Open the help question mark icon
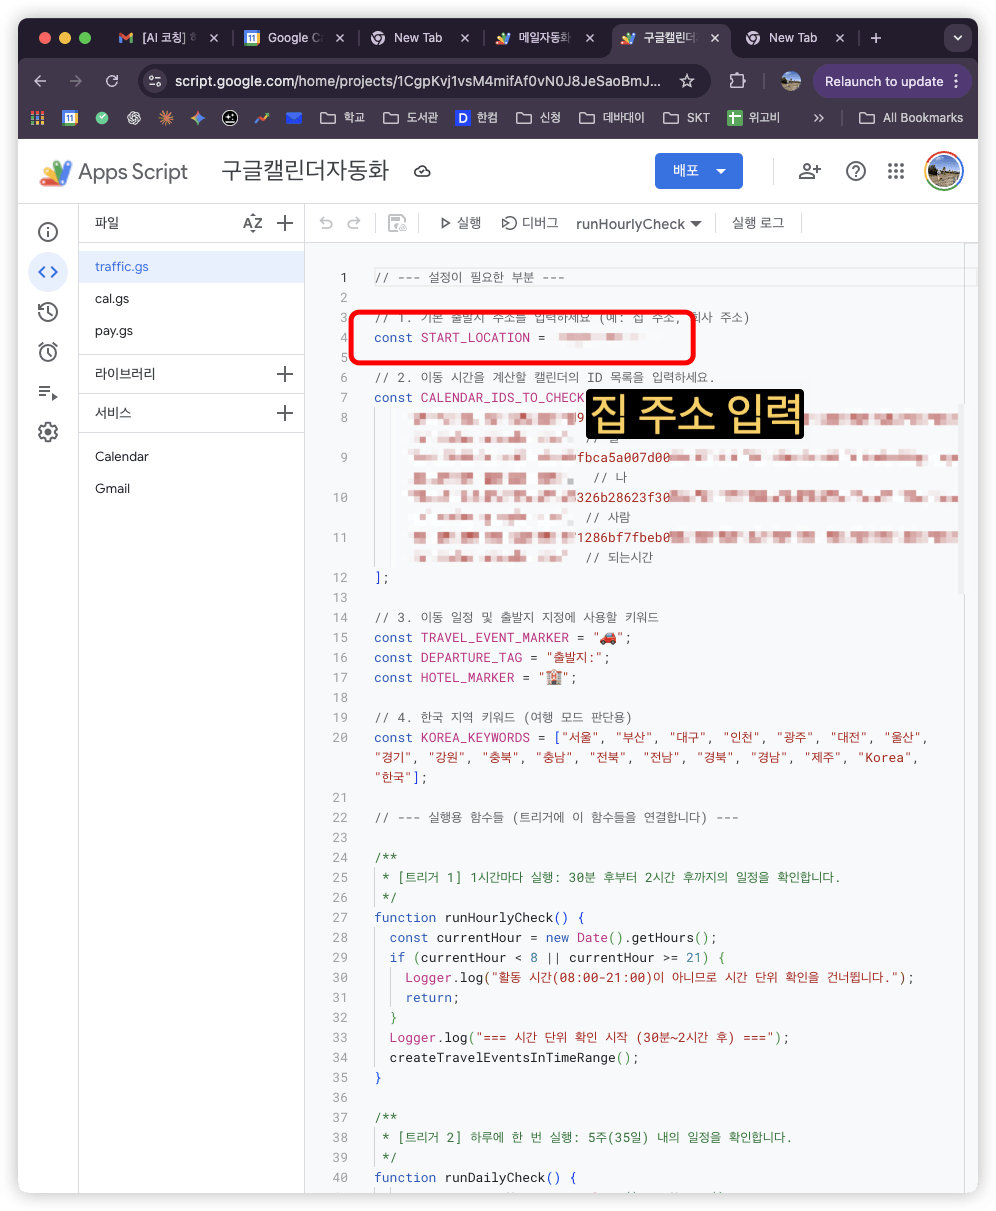The height and width of the screenshot is (1211, 996). click(856, 172)
